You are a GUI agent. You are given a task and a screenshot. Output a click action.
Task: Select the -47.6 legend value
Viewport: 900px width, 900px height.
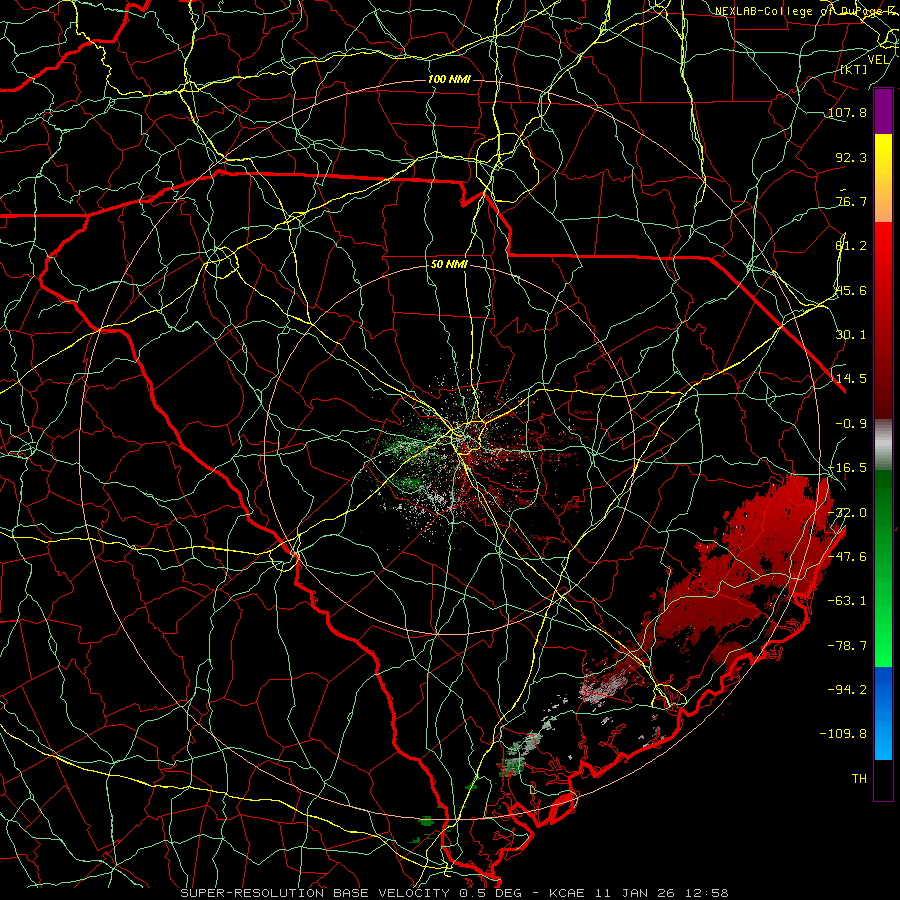click(x=847, y=557)
